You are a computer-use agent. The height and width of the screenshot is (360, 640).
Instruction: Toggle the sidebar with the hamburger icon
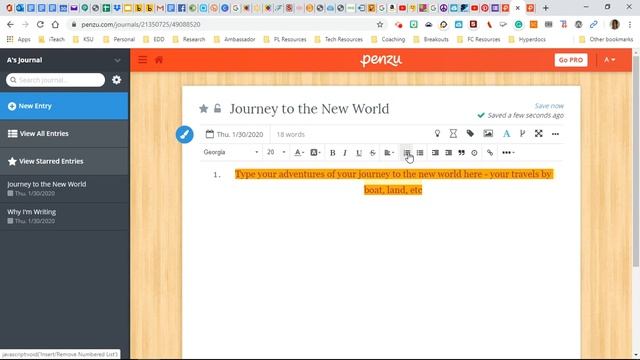click(x=142, y=60)
